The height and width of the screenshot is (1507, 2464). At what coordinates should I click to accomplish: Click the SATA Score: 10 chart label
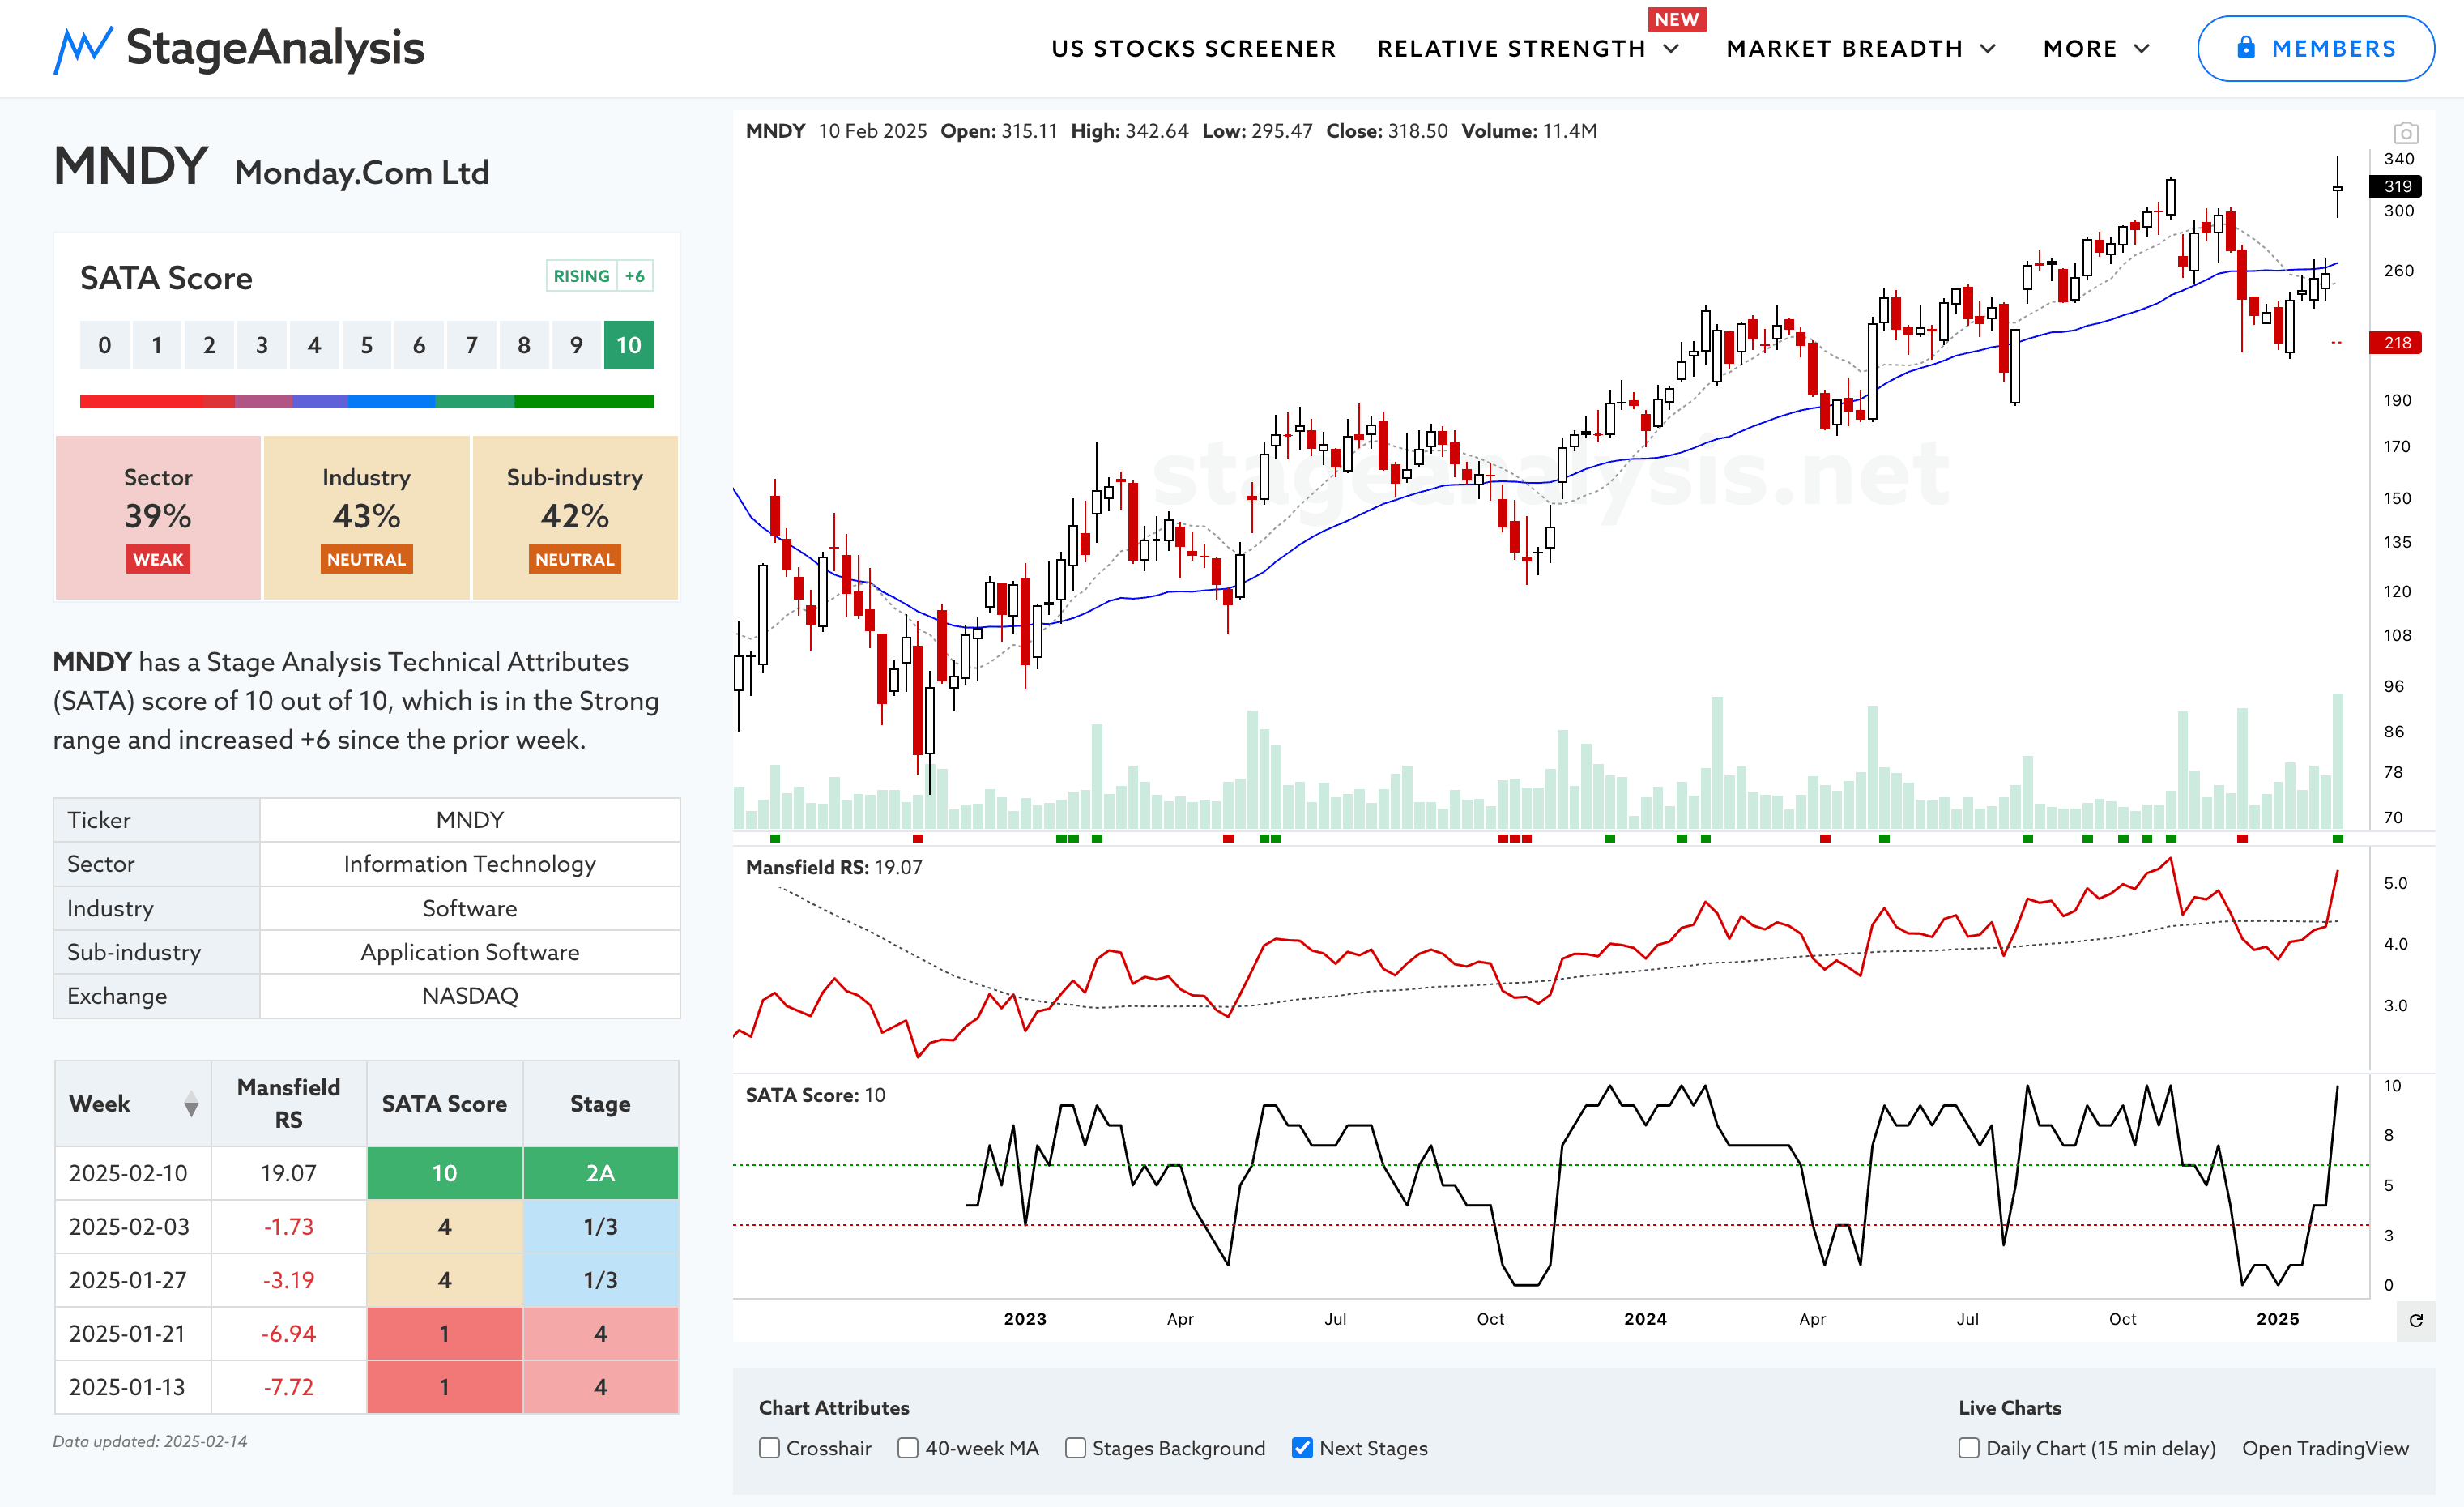point(815,1095)
